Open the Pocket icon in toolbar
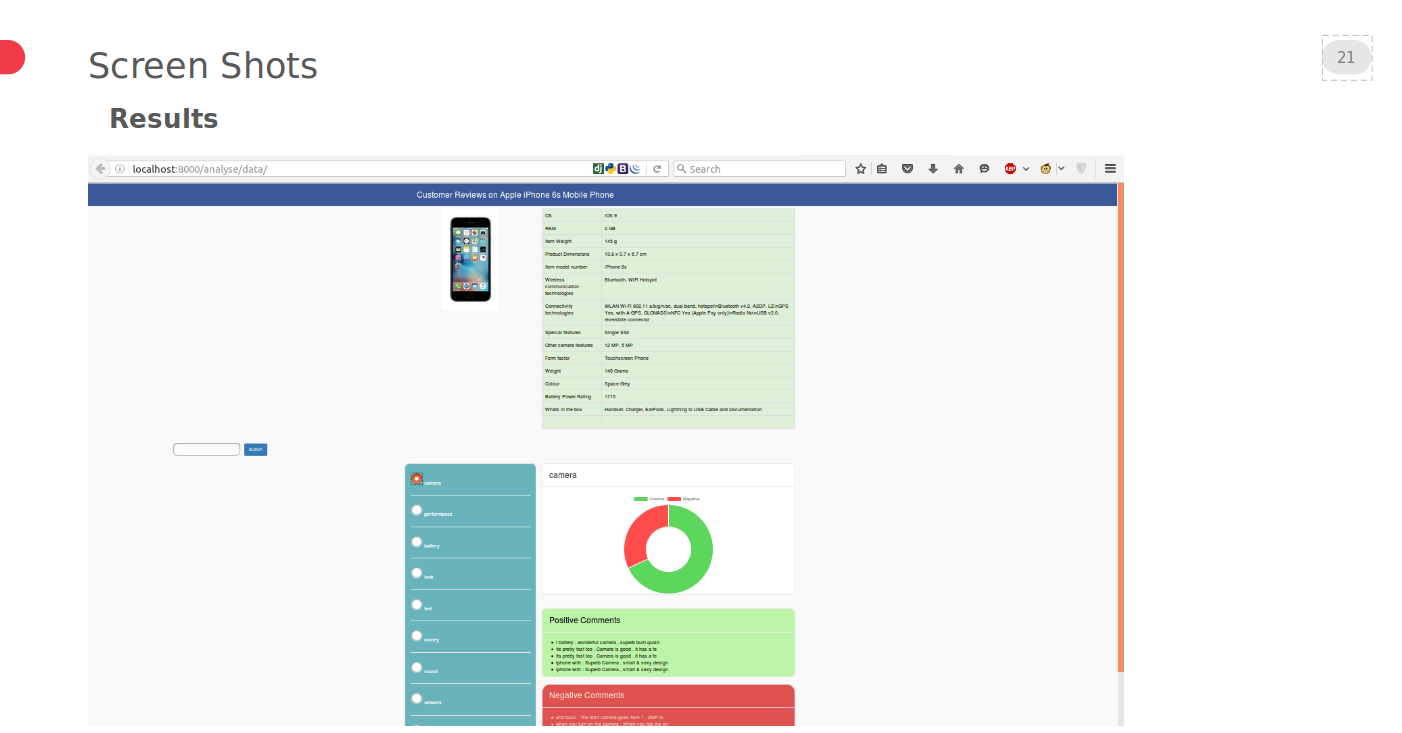This screenshot has height=733, width=1402. tap(908, 169)
